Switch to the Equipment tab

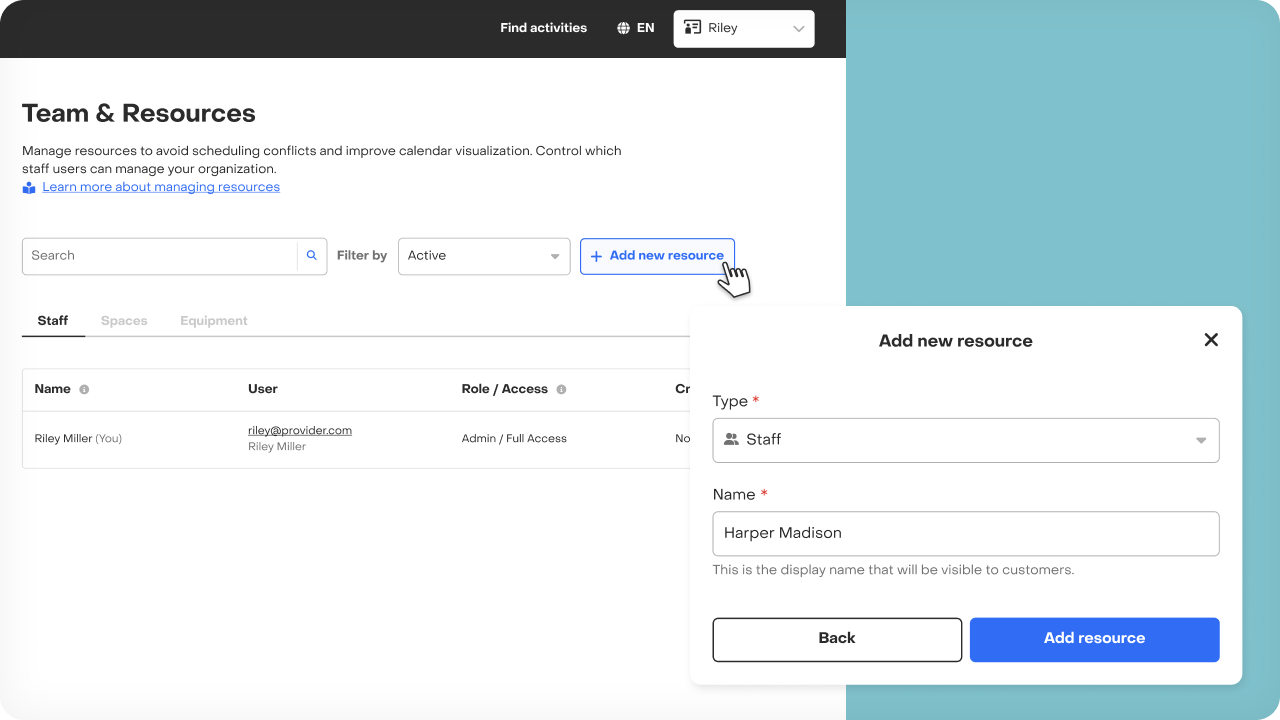[x=214, y=321]
